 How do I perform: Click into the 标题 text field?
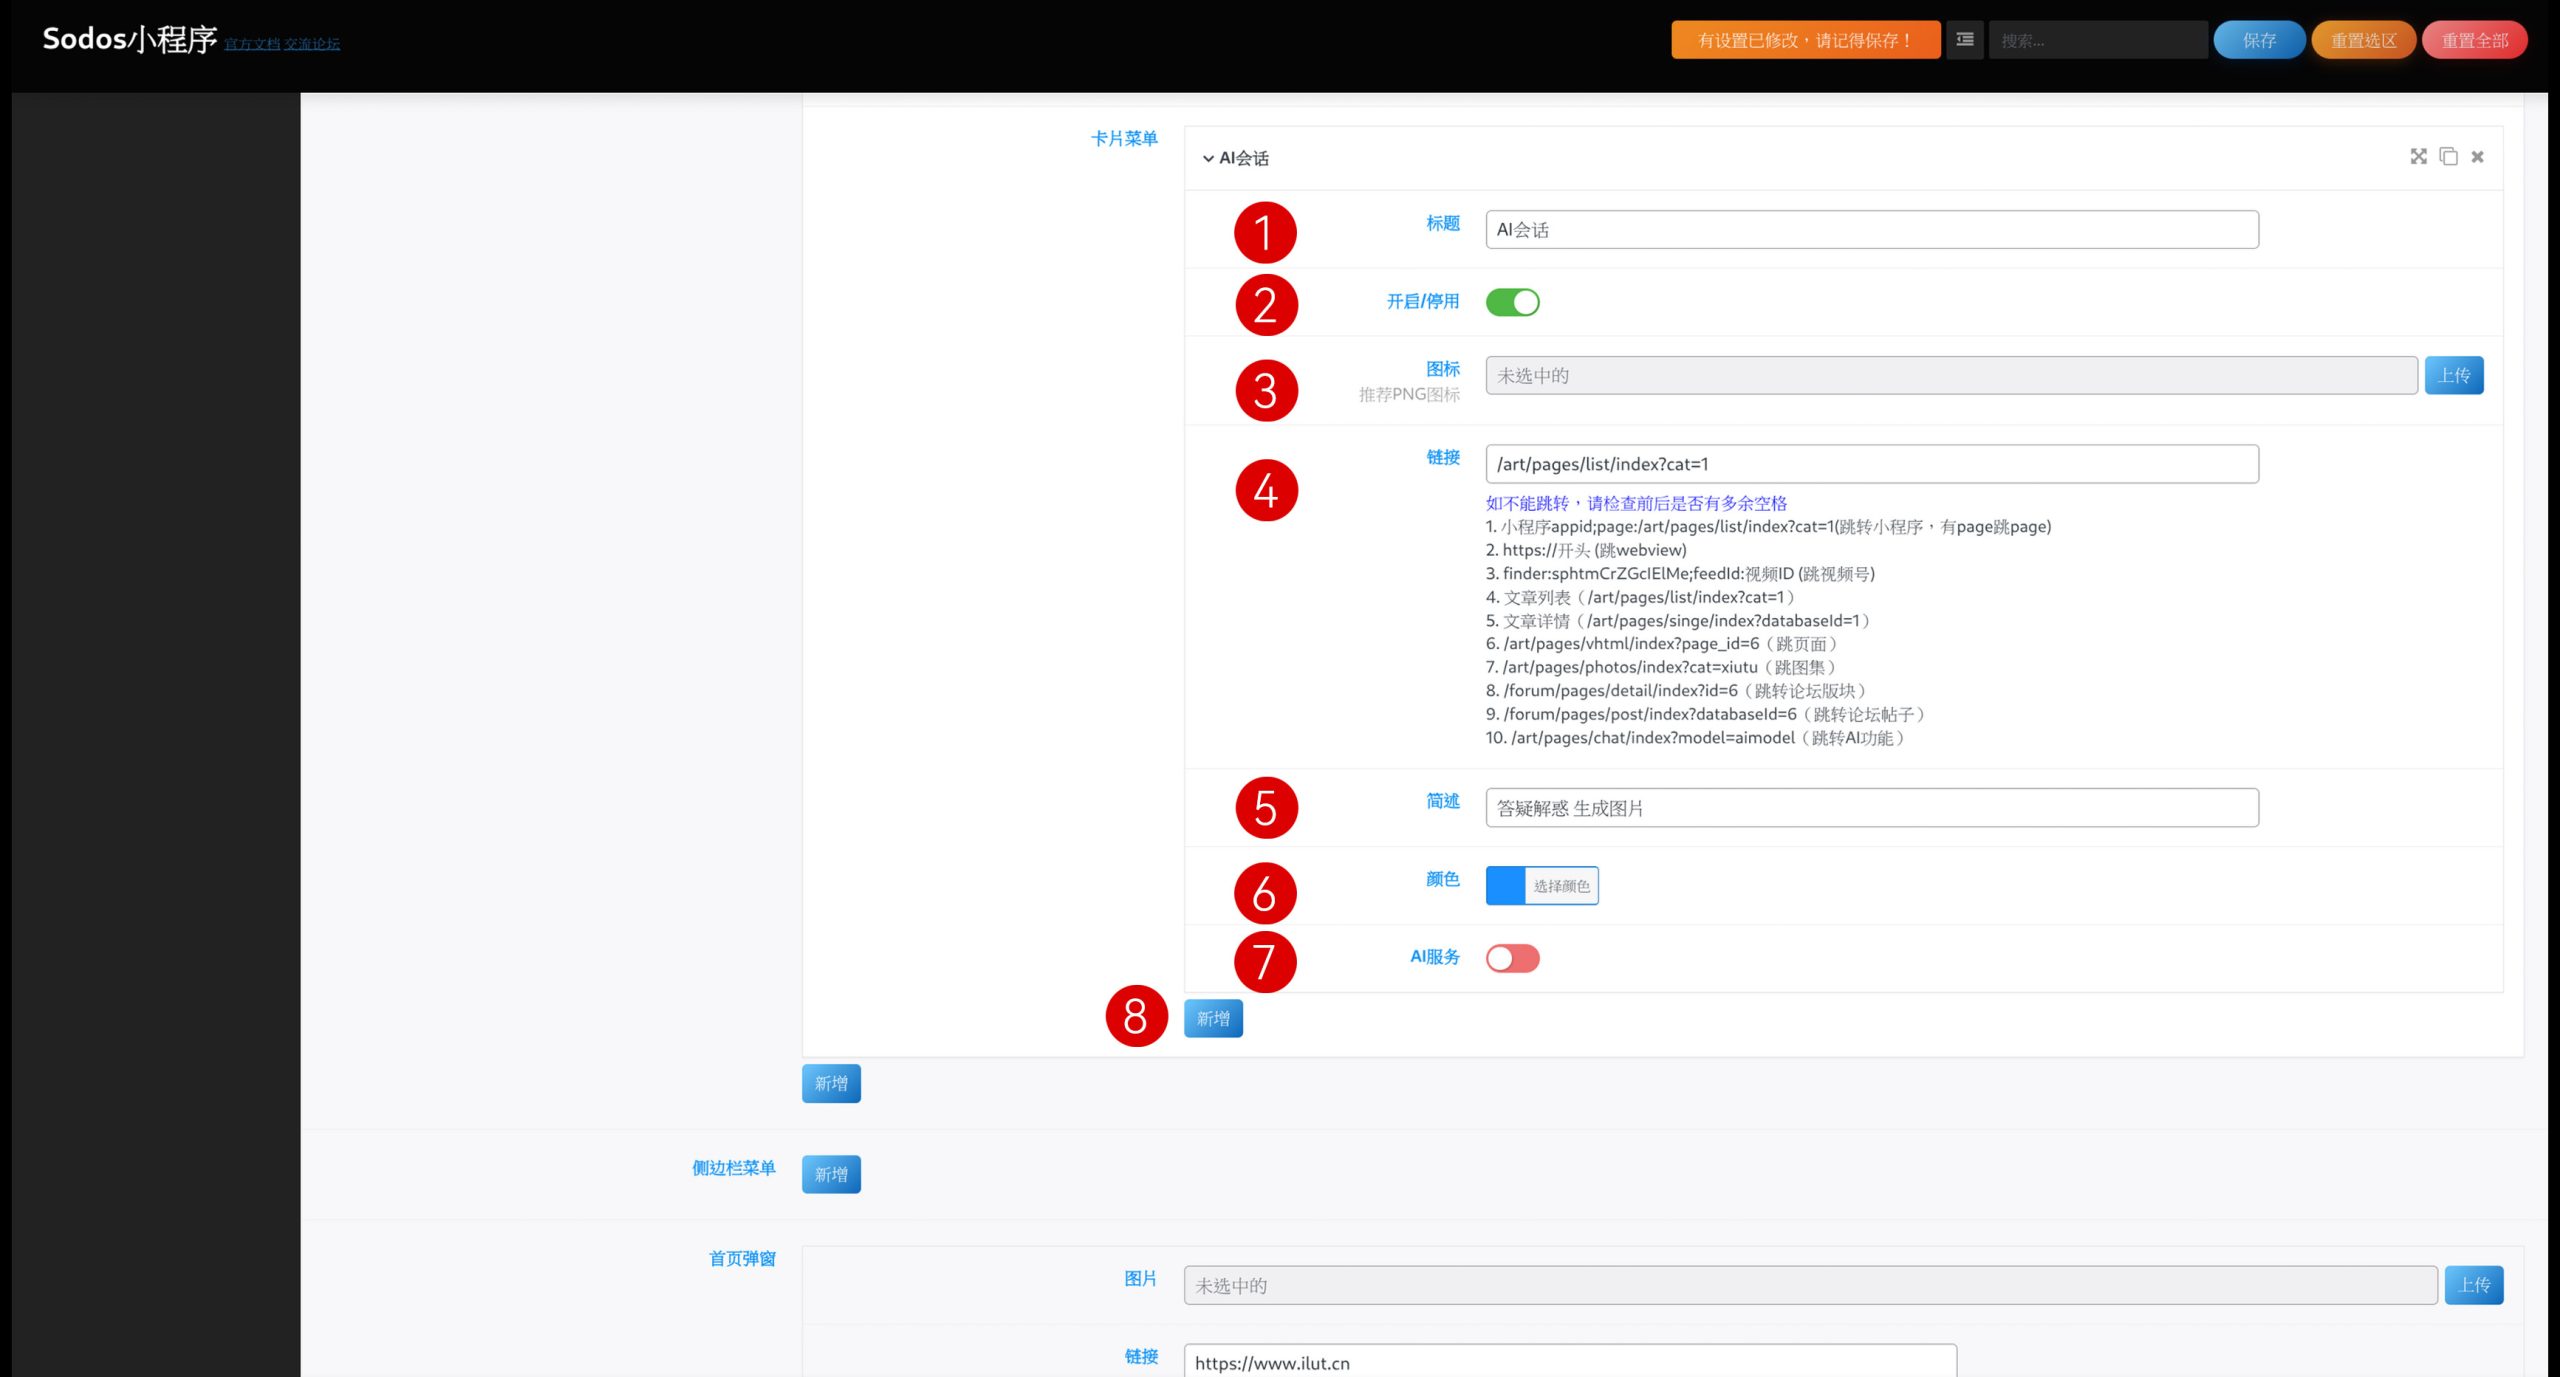pyautogui.click(x=1871, y=230)
